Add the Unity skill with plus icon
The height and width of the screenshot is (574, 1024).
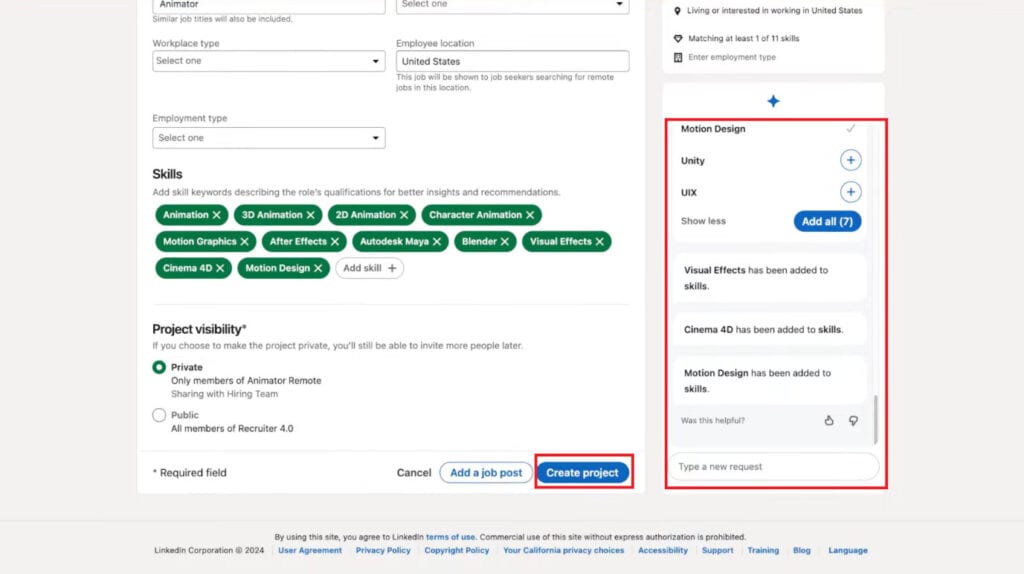point(850,160)
